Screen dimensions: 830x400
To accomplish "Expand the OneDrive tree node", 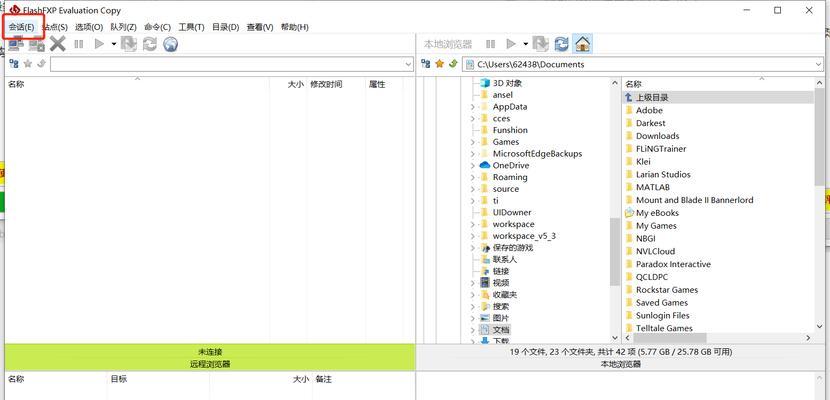I will click(x=472, y=166).
